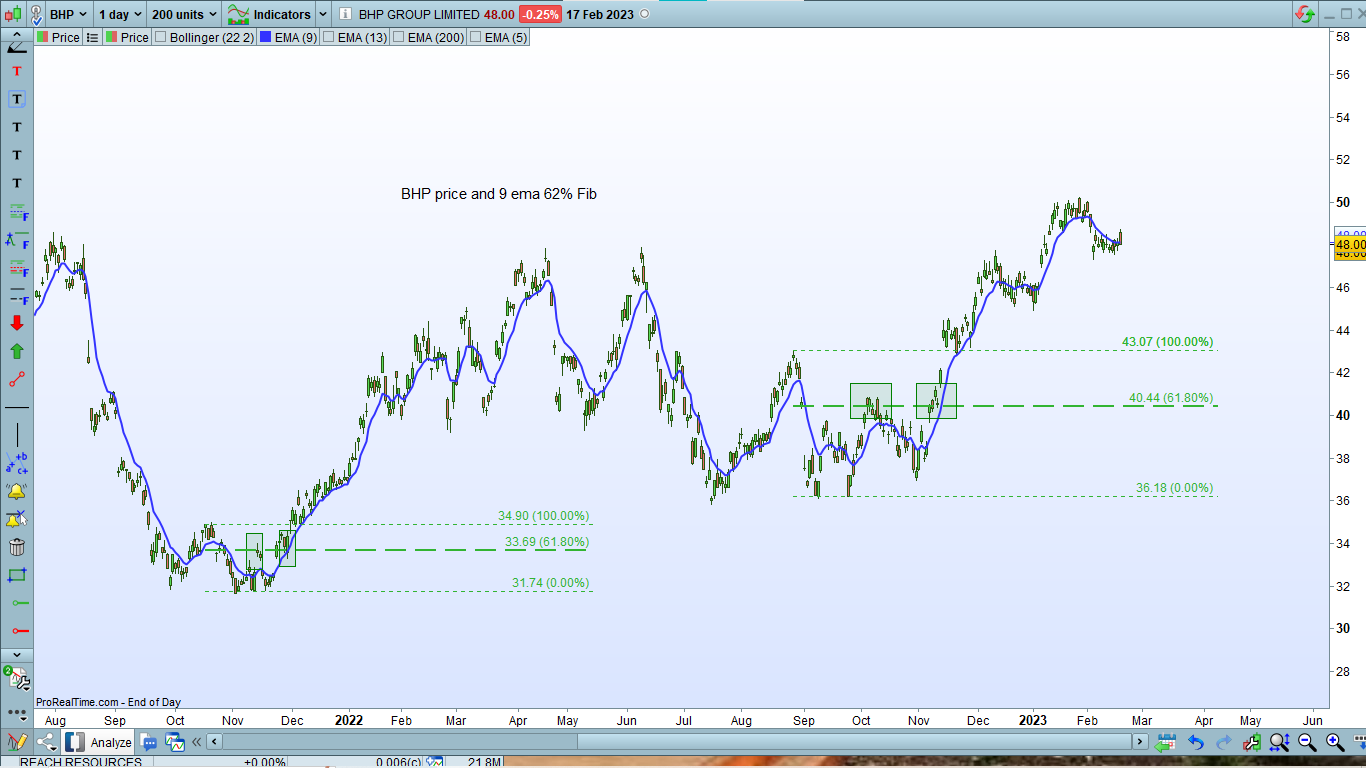This screenshot has height=768, width=1366.
Task: Click the pencil chart icon at bottom left
Action: (x=16, y=742)
